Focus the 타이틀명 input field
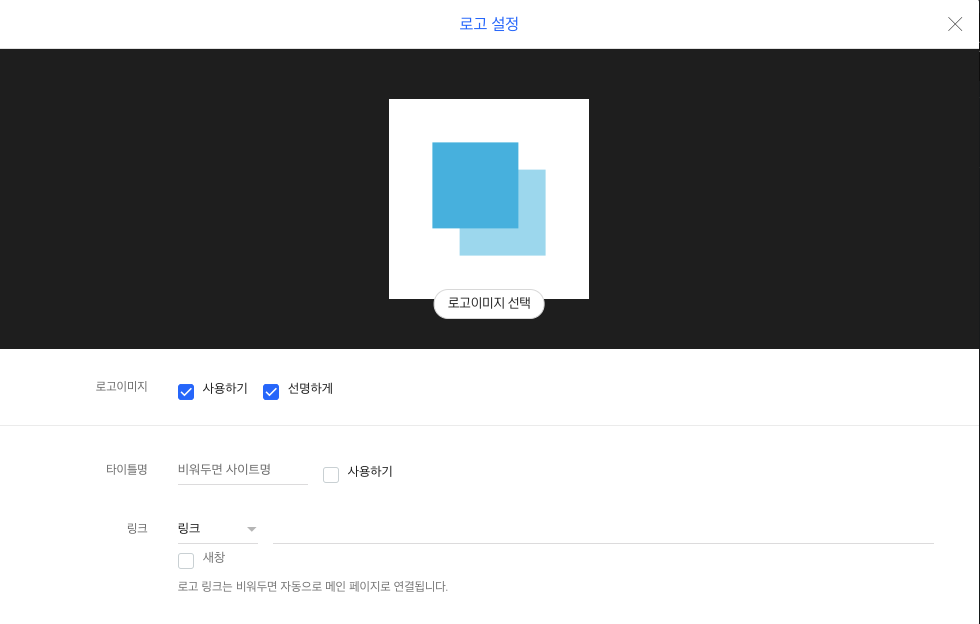This screenshot has height=624, width=980. coord(242,470)
